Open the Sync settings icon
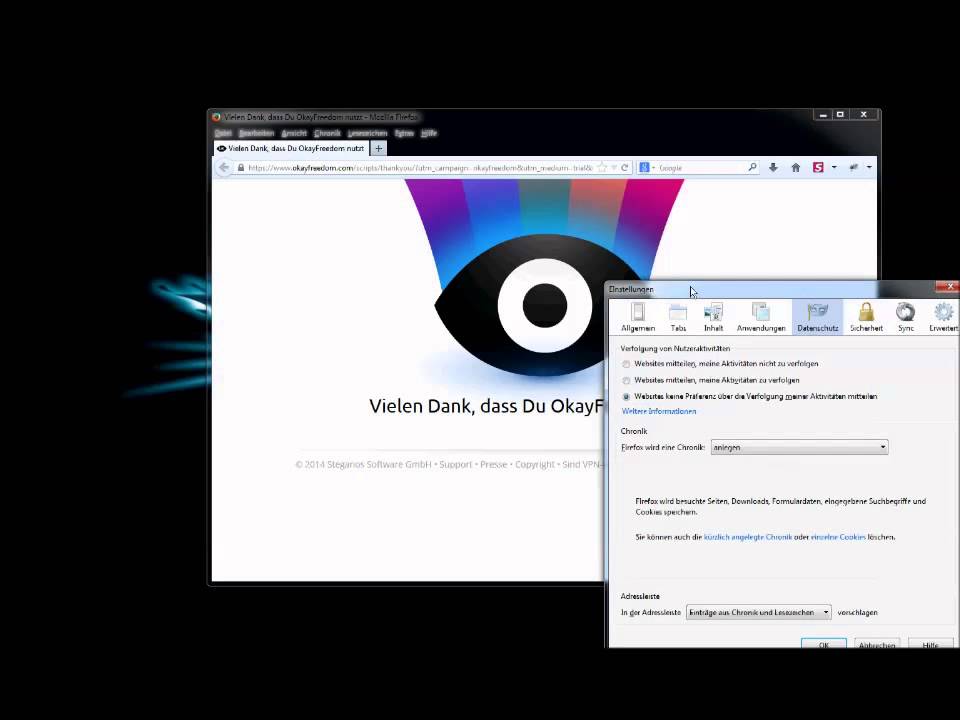The image size is (960, 720). pyautogui.click(x=906, y=317)
